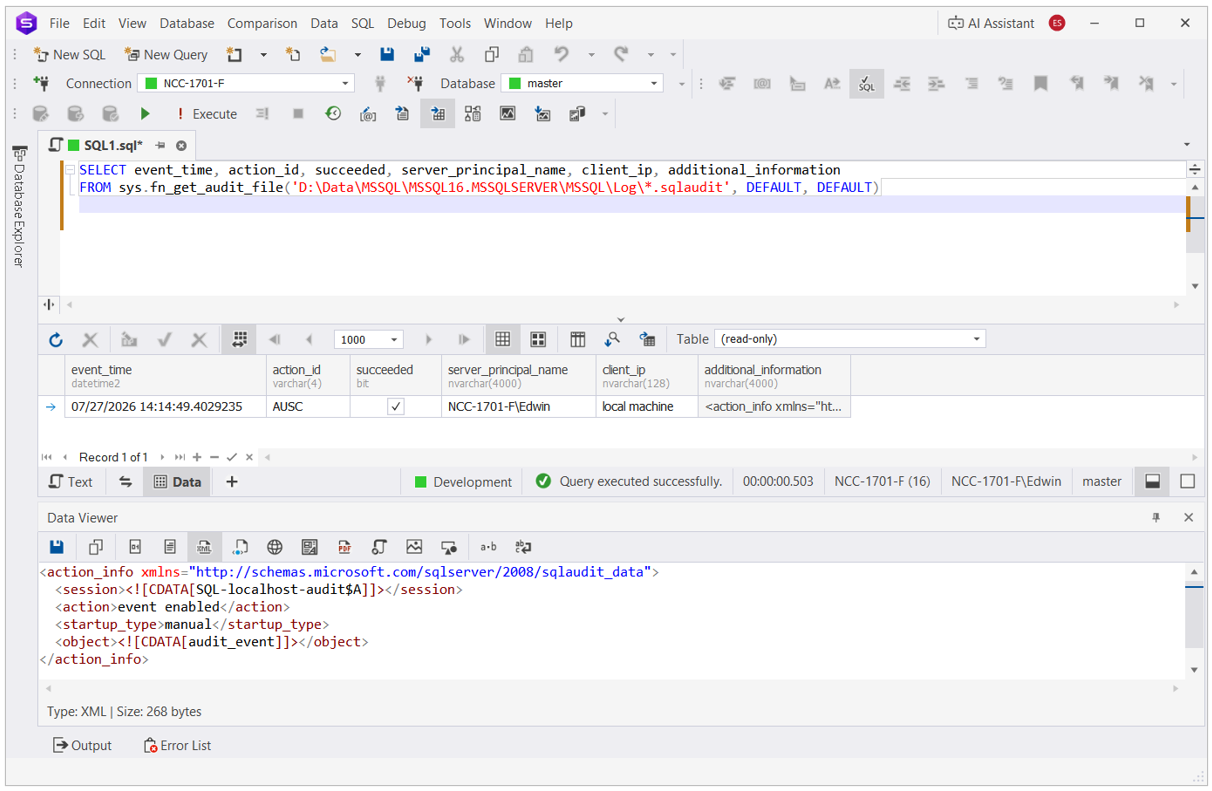
Task: Click the green Run play icon
Action: click(x=145, y=114)
